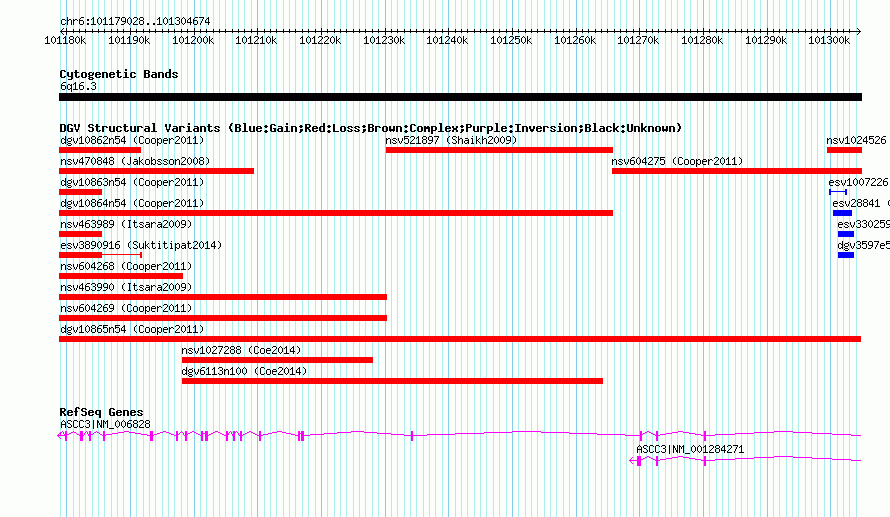Screen dimensions: 890x517
Task: Click the dgv10862n54 (Cooper2011) variant label
Action: pyautogui.click(x=132, y=140)
